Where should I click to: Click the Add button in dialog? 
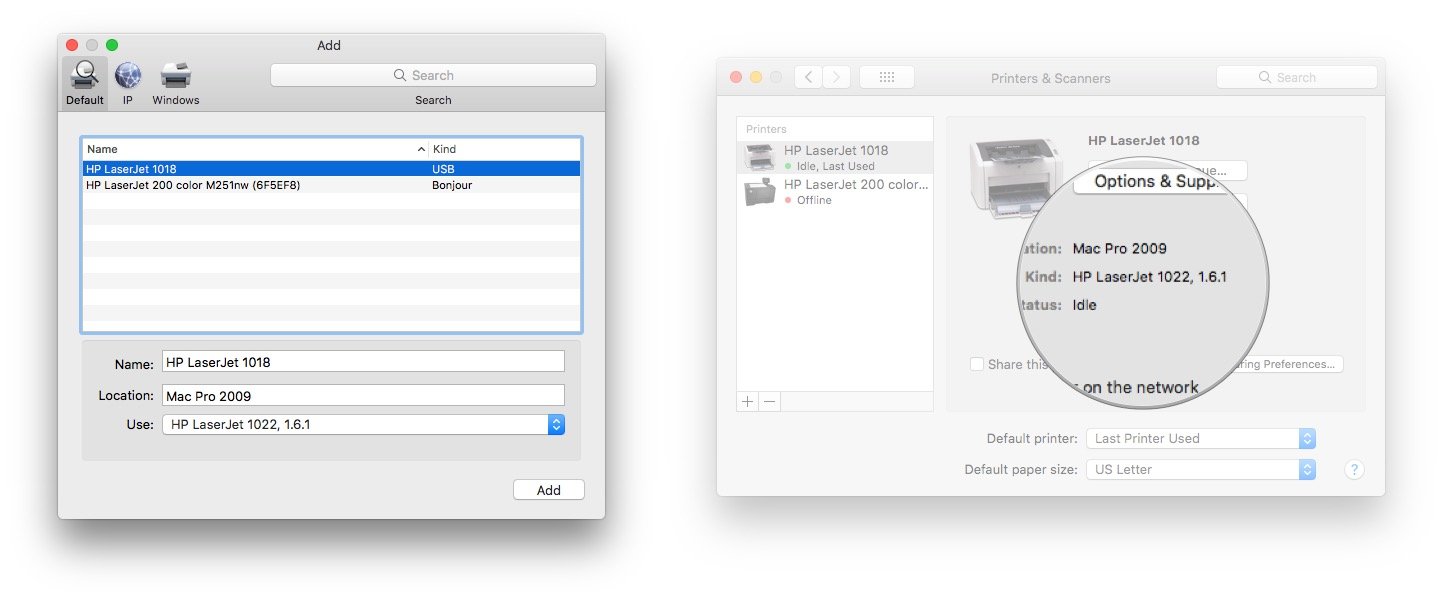point(548,490)
